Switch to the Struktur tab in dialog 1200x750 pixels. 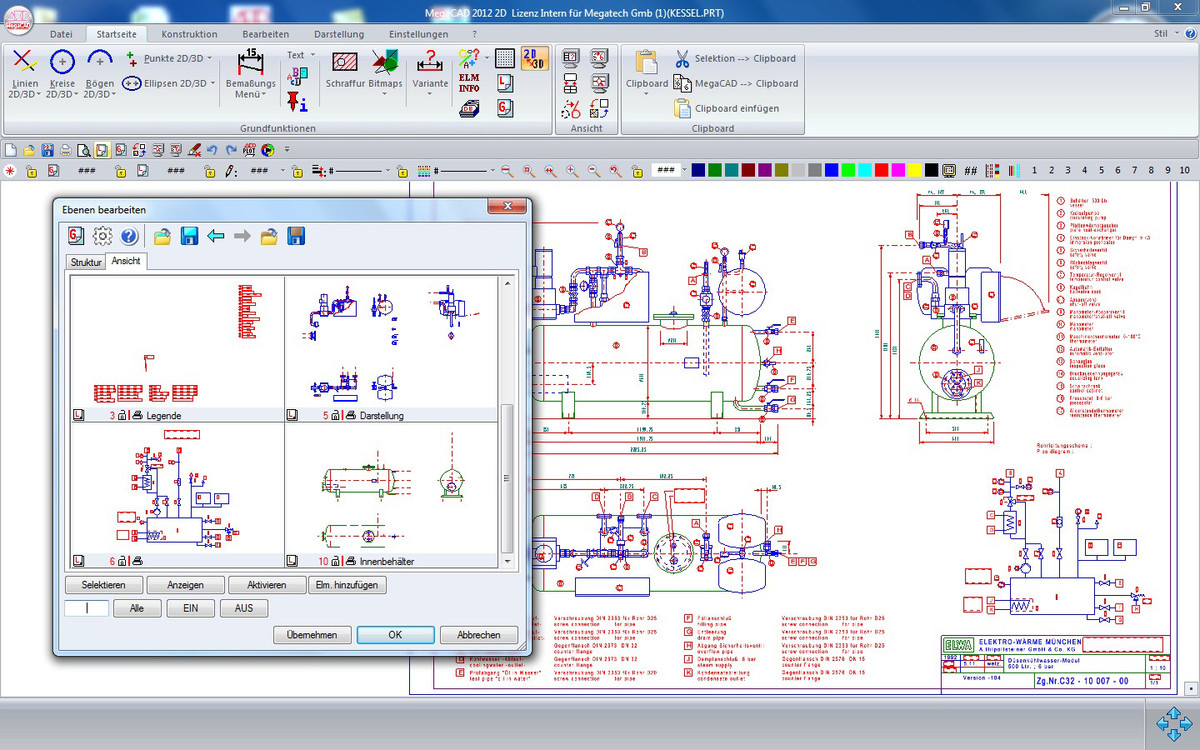coord(86,262)
